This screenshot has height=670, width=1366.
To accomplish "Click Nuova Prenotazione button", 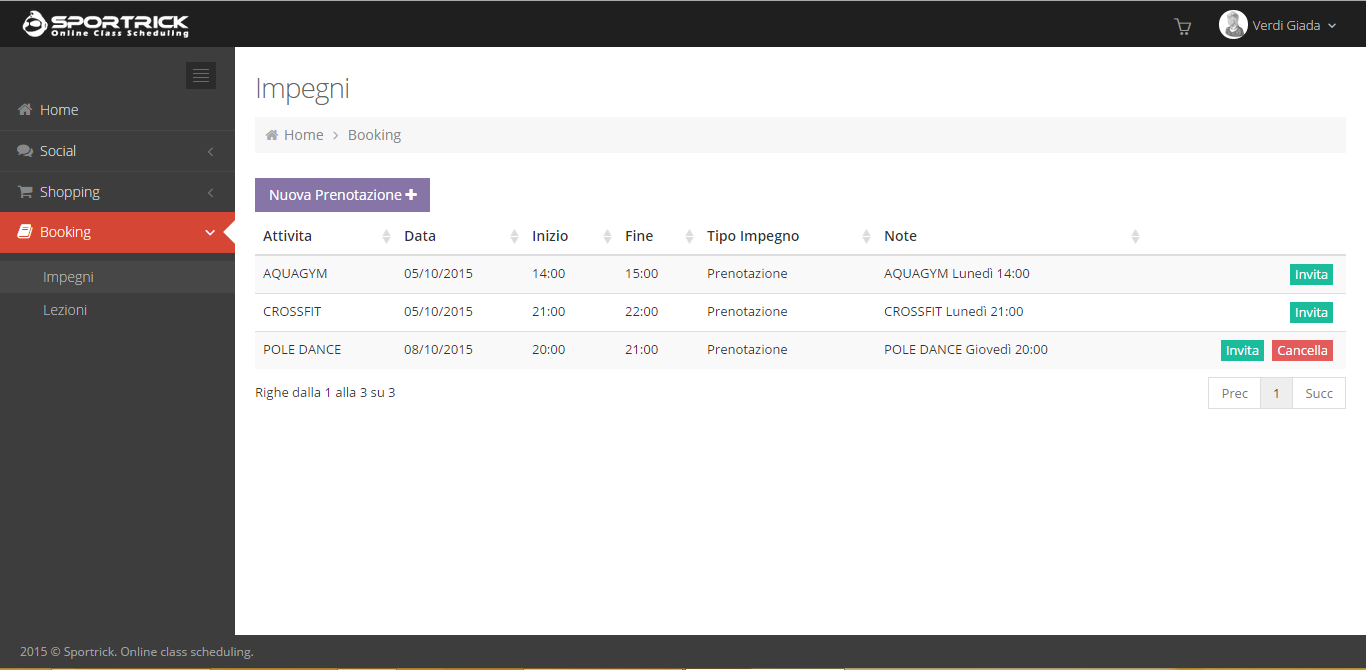I will pyautogui.click(x=342, y=195).
